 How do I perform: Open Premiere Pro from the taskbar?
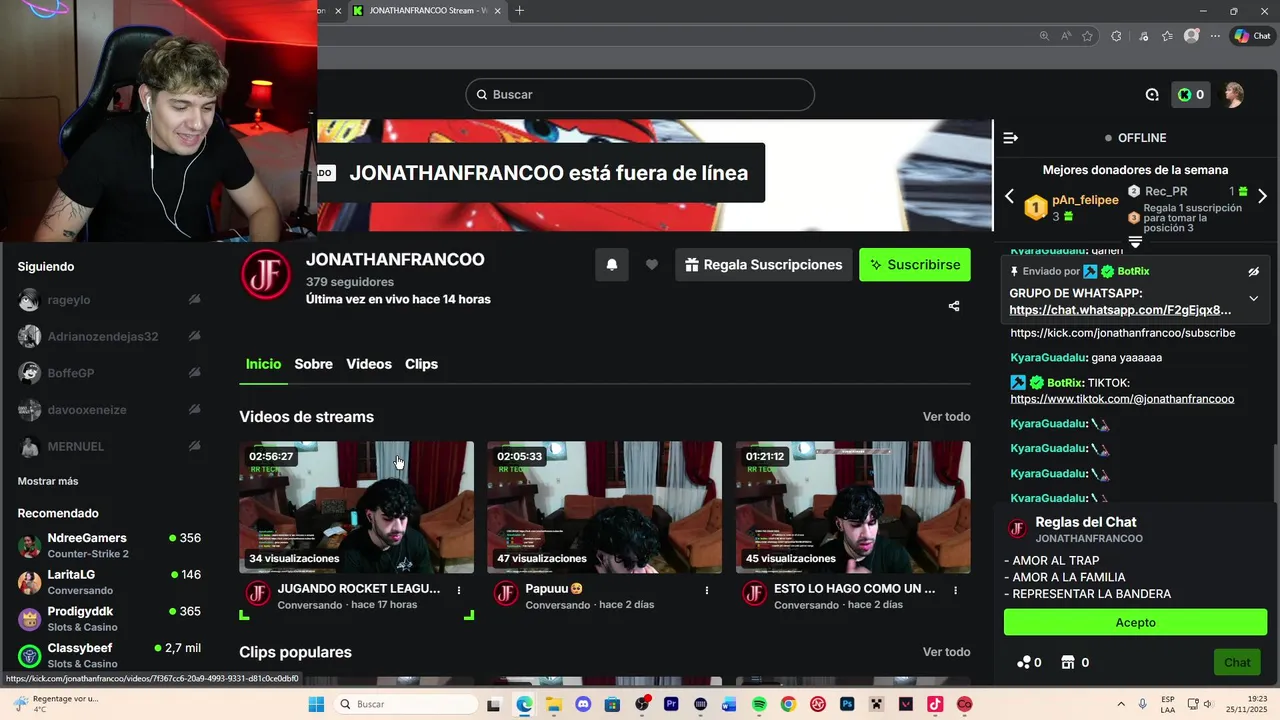click(x=671, y=704)
